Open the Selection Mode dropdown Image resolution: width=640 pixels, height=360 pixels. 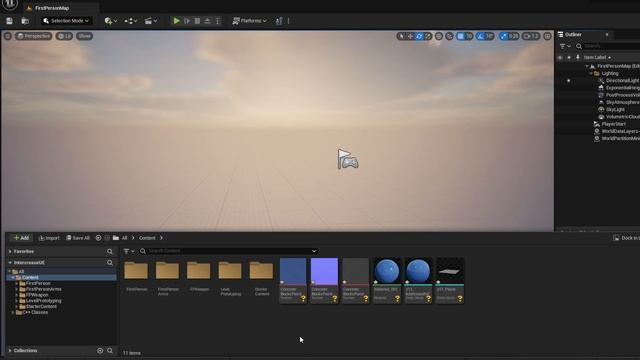(66, 21)
